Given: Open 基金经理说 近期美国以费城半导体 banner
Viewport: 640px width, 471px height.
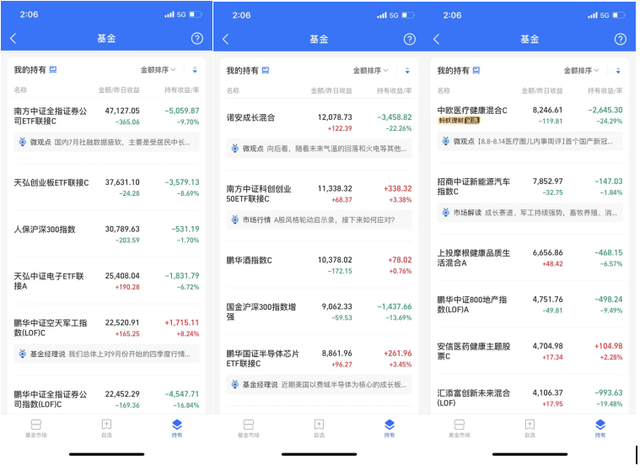Looking at the screenshot, I should pyautogui.click(x=319, y=384).
